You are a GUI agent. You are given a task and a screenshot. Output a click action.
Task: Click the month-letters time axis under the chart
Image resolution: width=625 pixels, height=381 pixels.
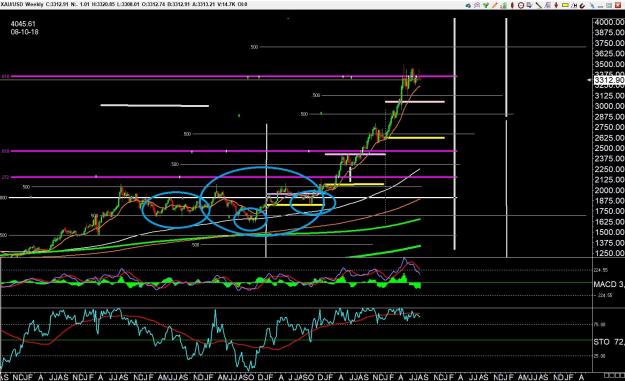coord(293,377)
